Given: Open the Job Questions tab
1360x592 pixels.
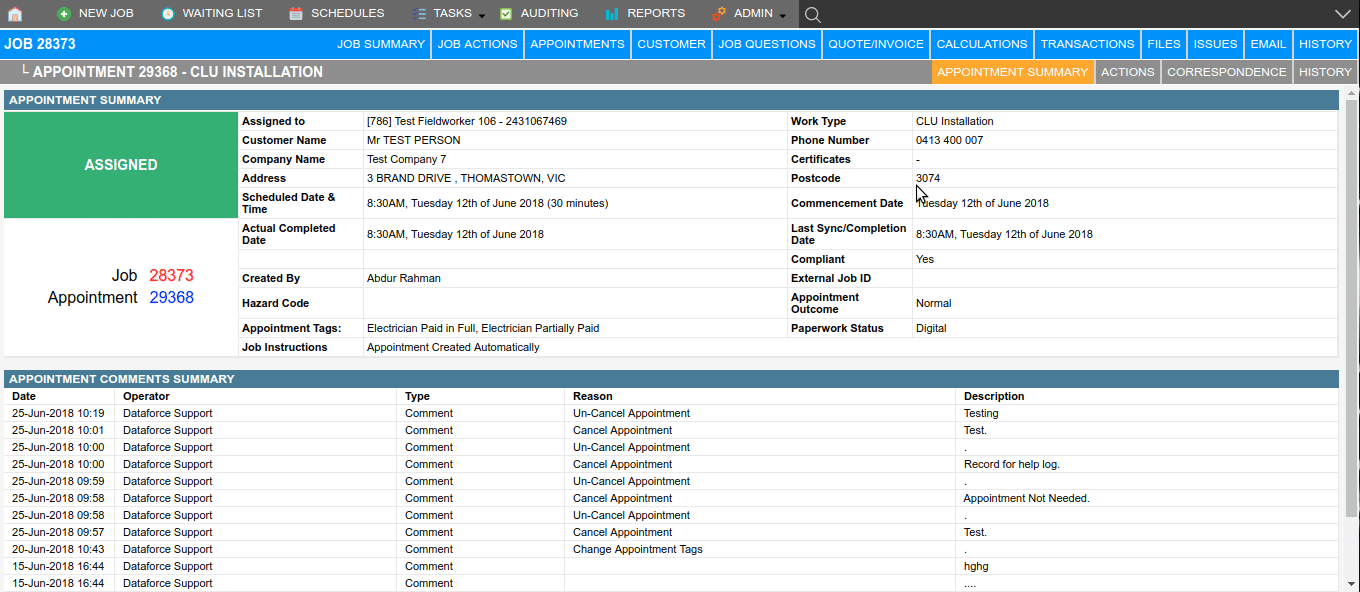Looking at the screenshot, I should pos(767,44).
